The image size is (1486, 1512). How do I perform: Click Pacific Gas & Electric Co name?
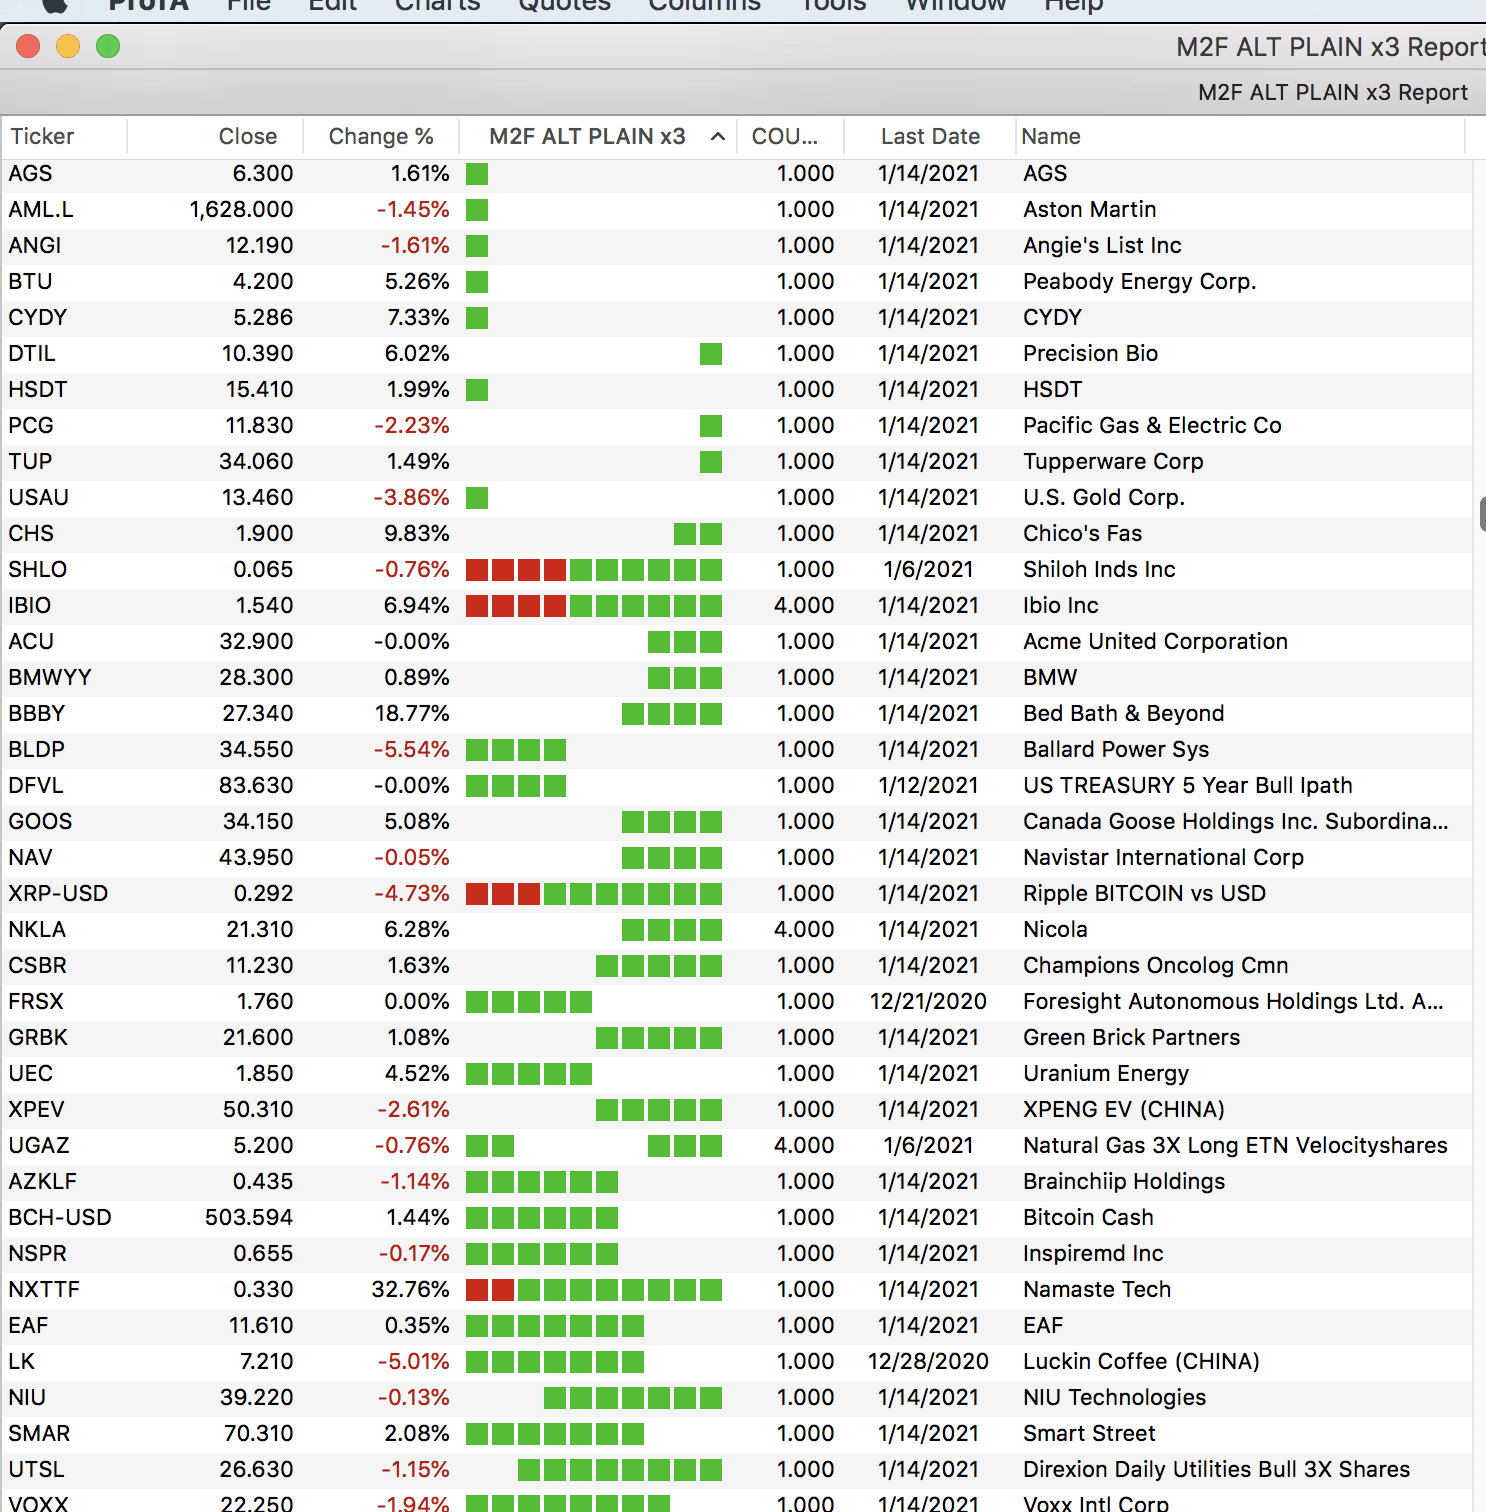tap(1152, 425)
